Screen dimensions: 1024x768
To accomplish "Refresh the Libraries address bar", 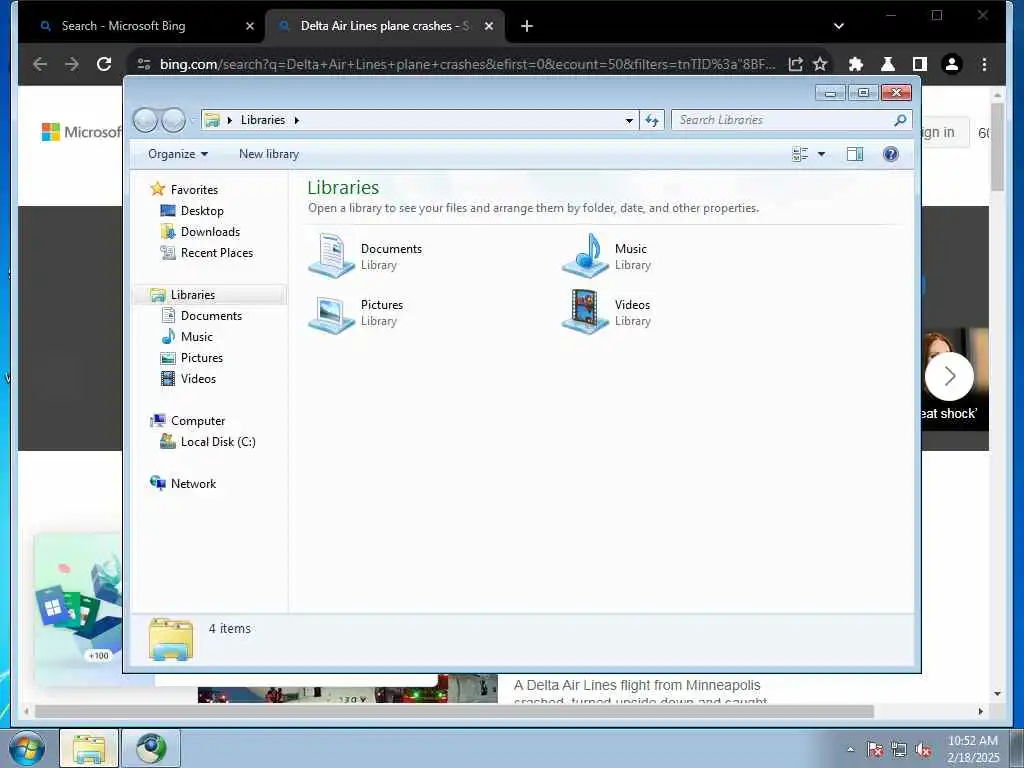I will point(652,120).
